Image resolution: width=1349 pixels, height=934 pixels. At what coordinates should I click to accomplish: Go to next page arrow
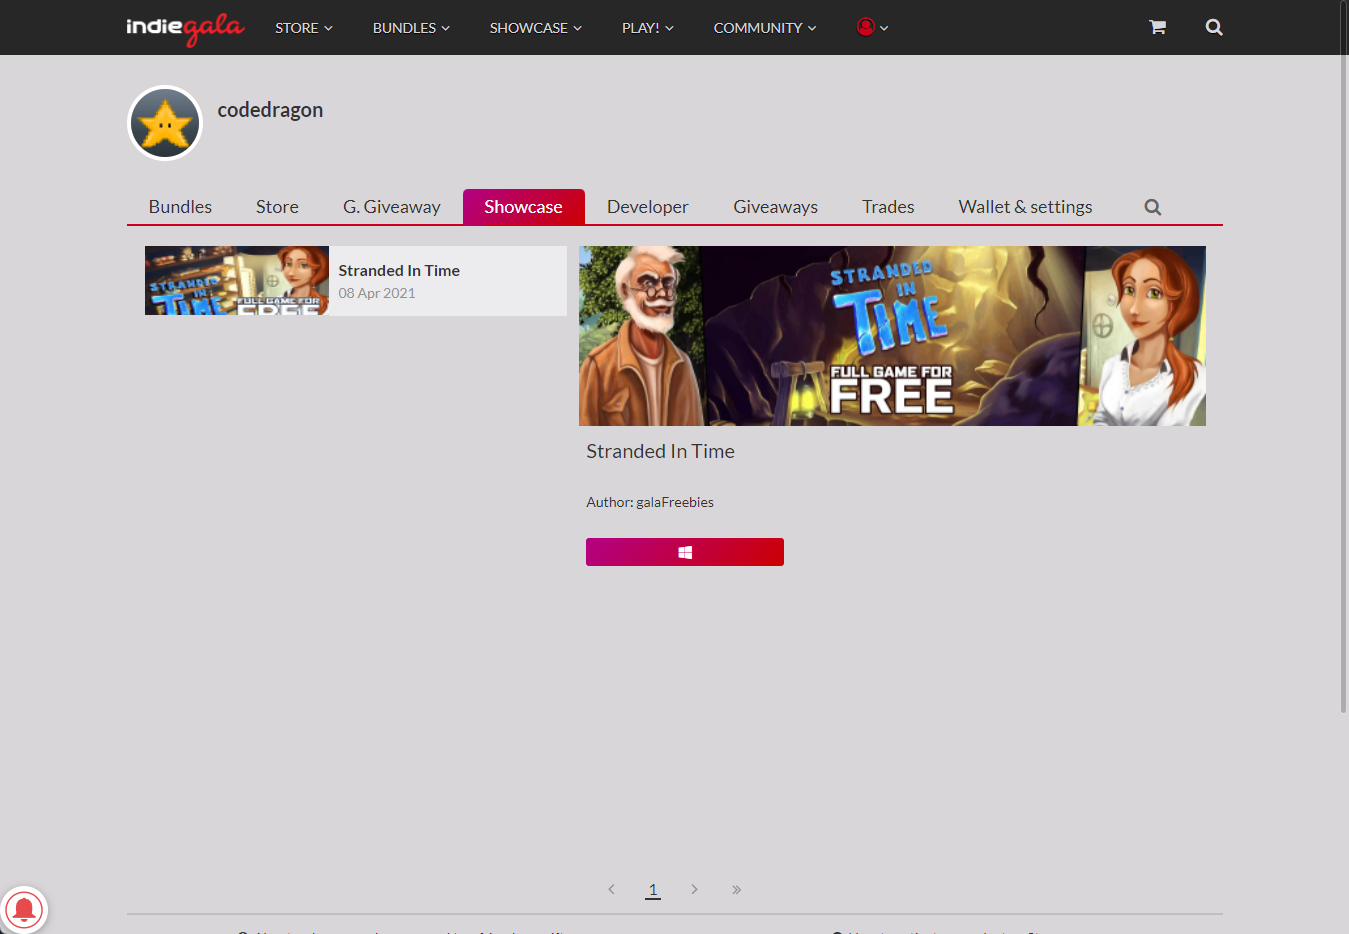click(x=694, y=889)
